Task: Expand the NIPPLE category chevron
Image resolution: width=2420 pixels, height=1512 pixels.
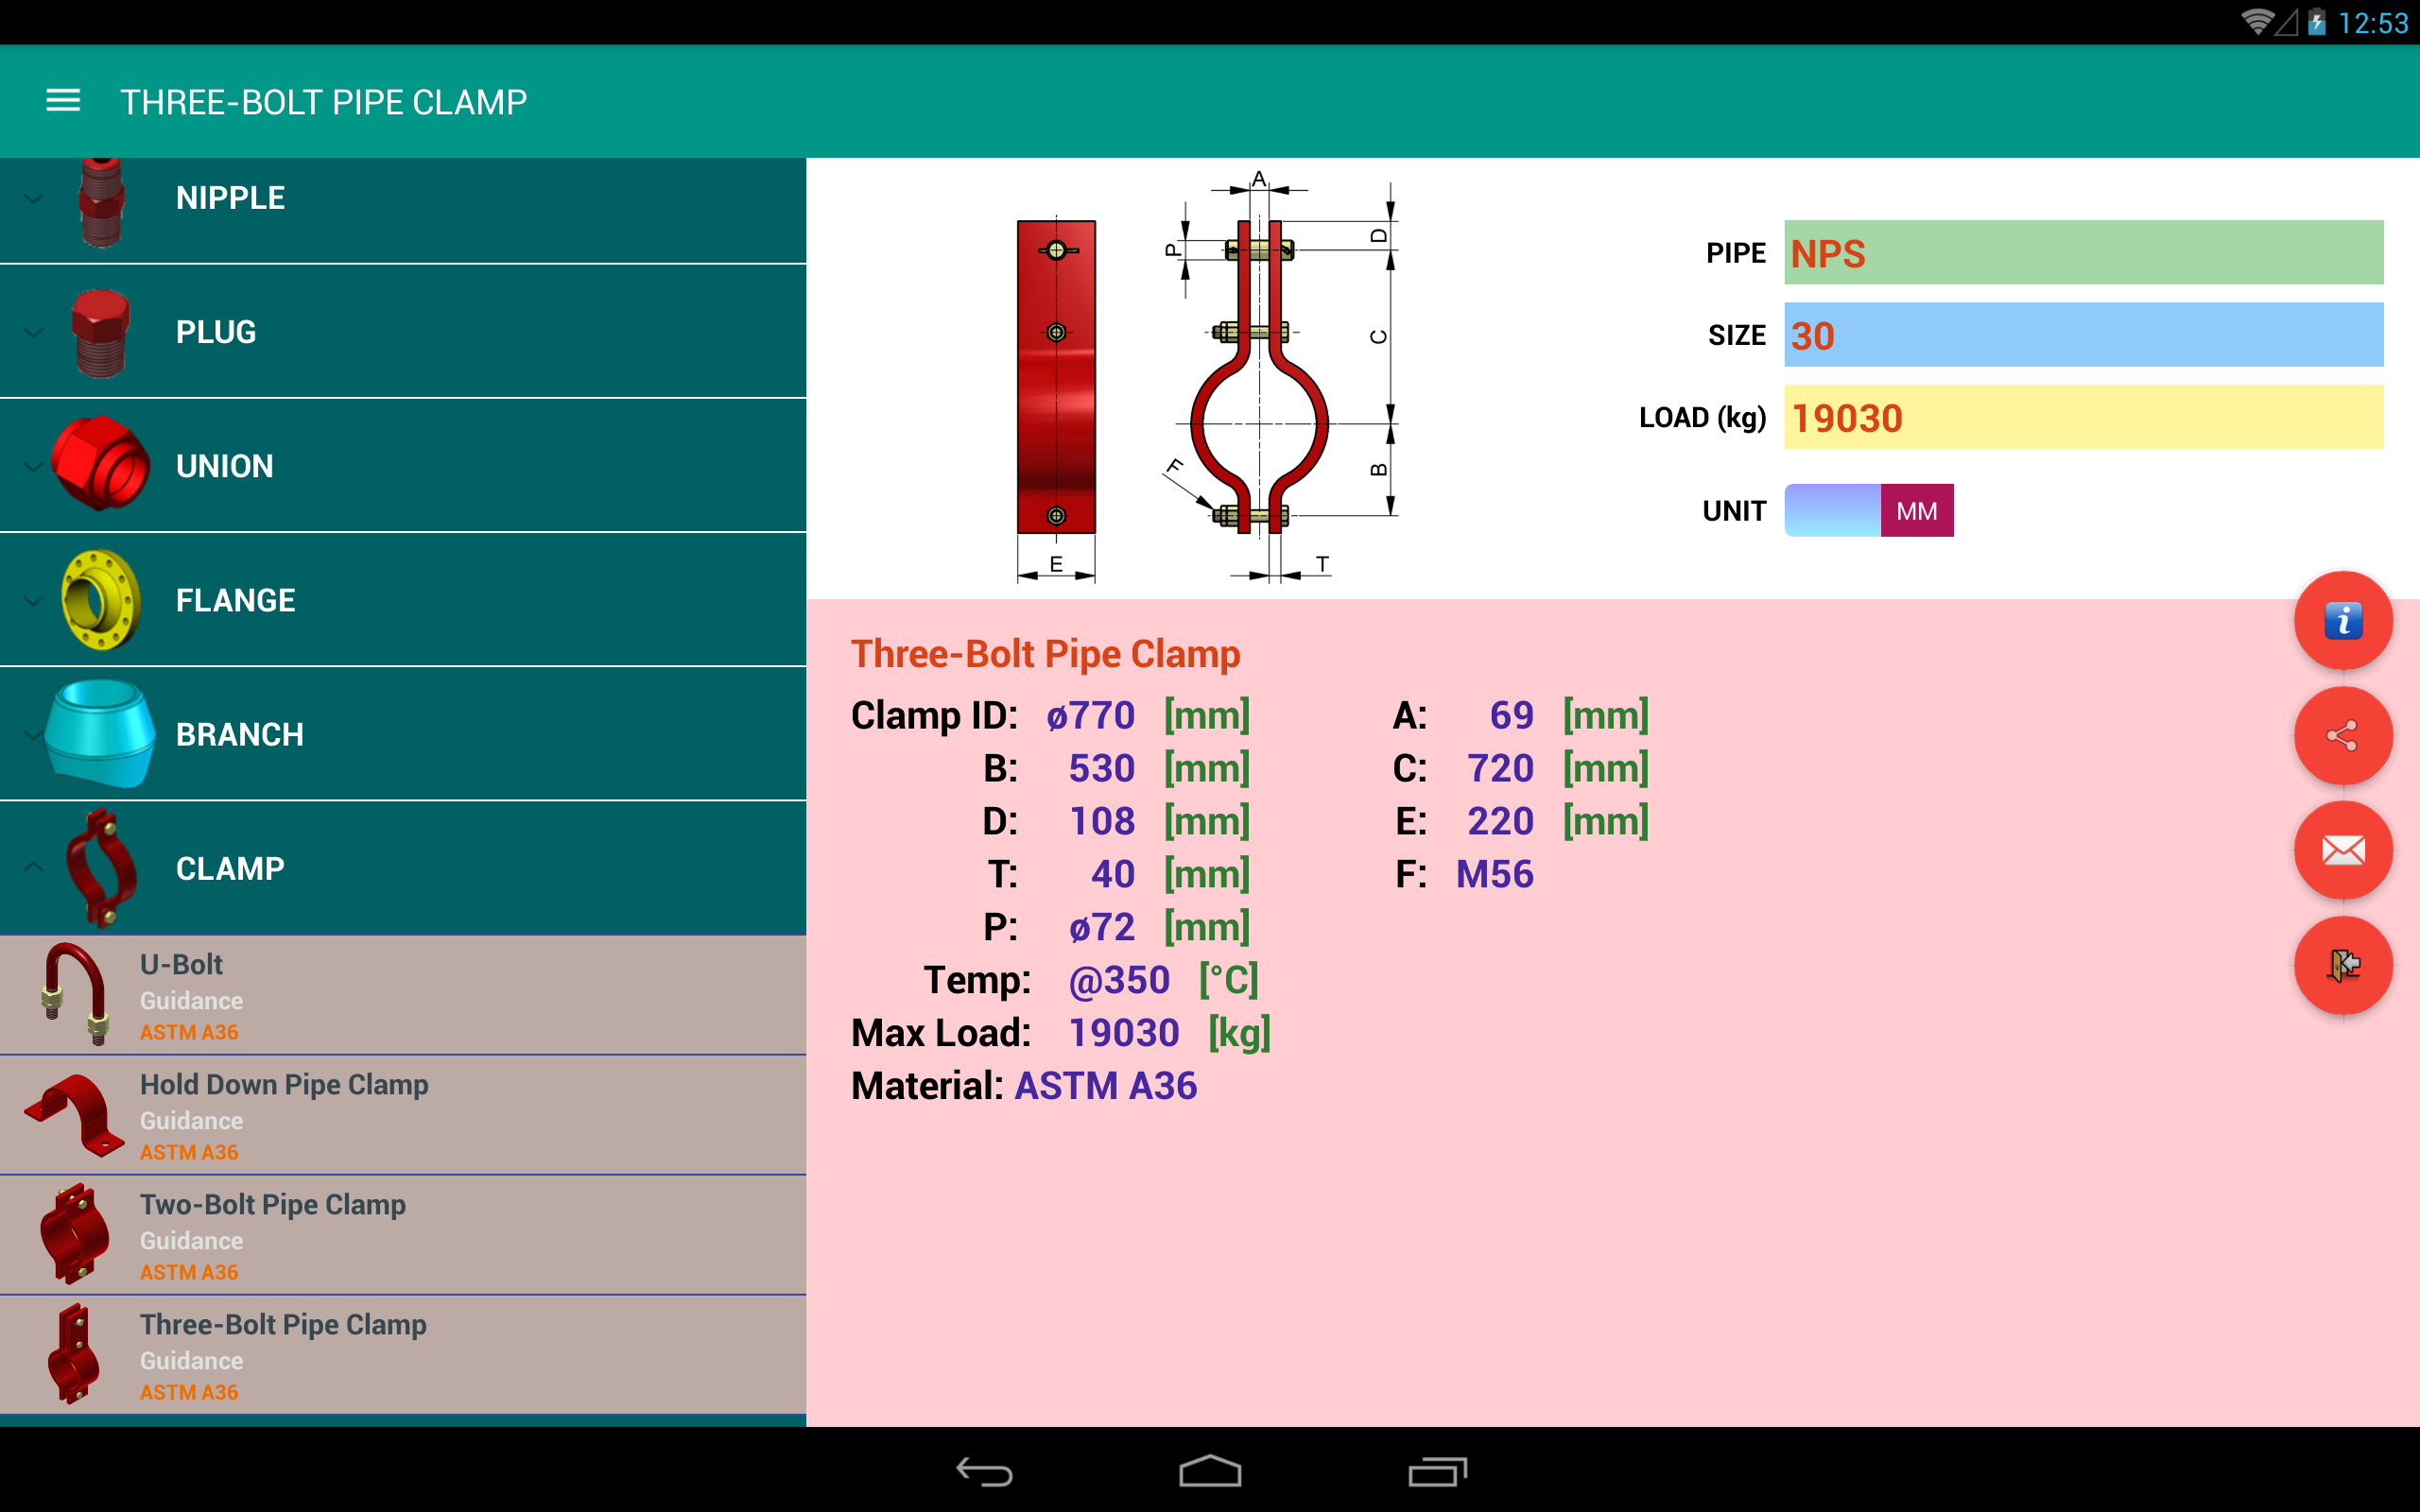Action: (34, 198)
